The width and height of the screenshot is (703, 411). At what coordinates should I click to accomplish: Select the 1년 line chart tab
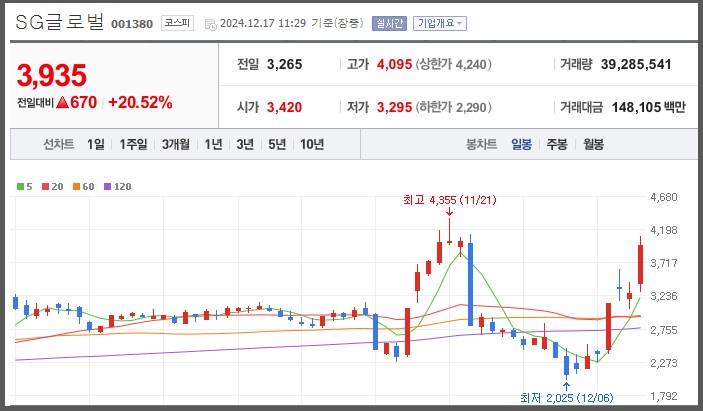pyautogui.click(x=213, y=144)
